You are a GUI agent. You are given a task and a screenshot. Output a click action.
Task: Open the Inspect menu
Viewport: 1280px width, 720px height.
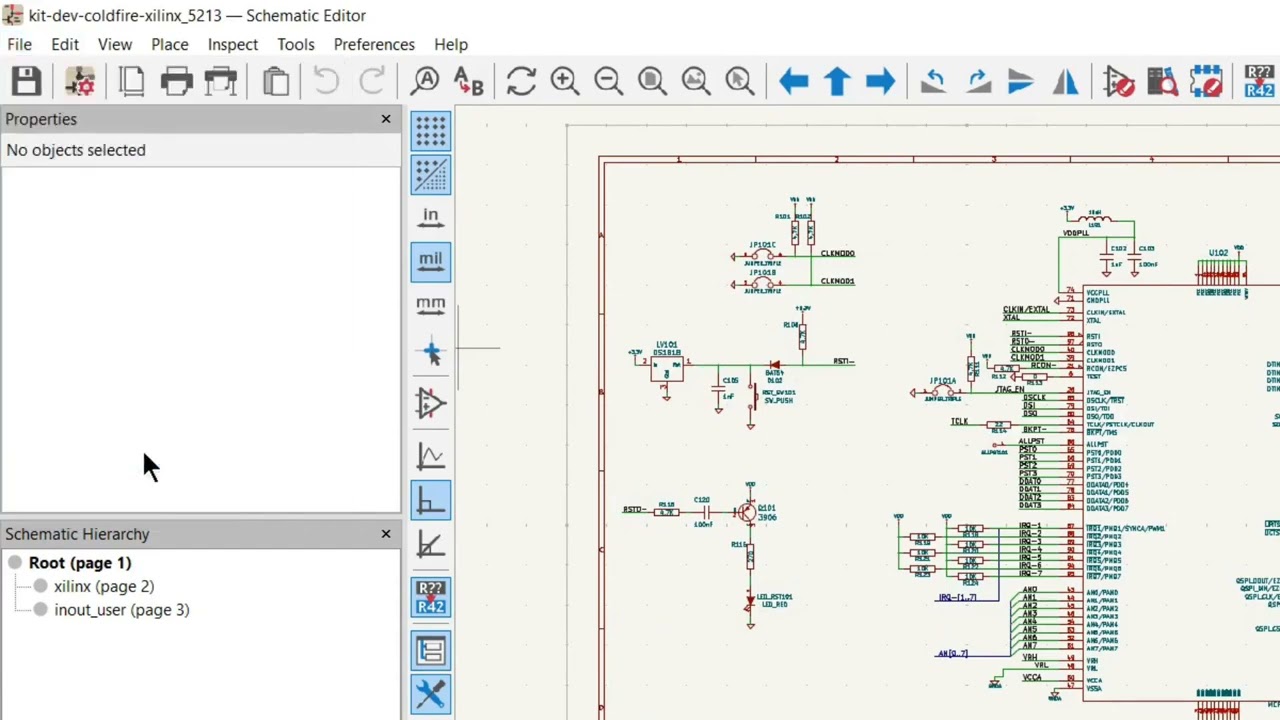click(x=233, y=44)
